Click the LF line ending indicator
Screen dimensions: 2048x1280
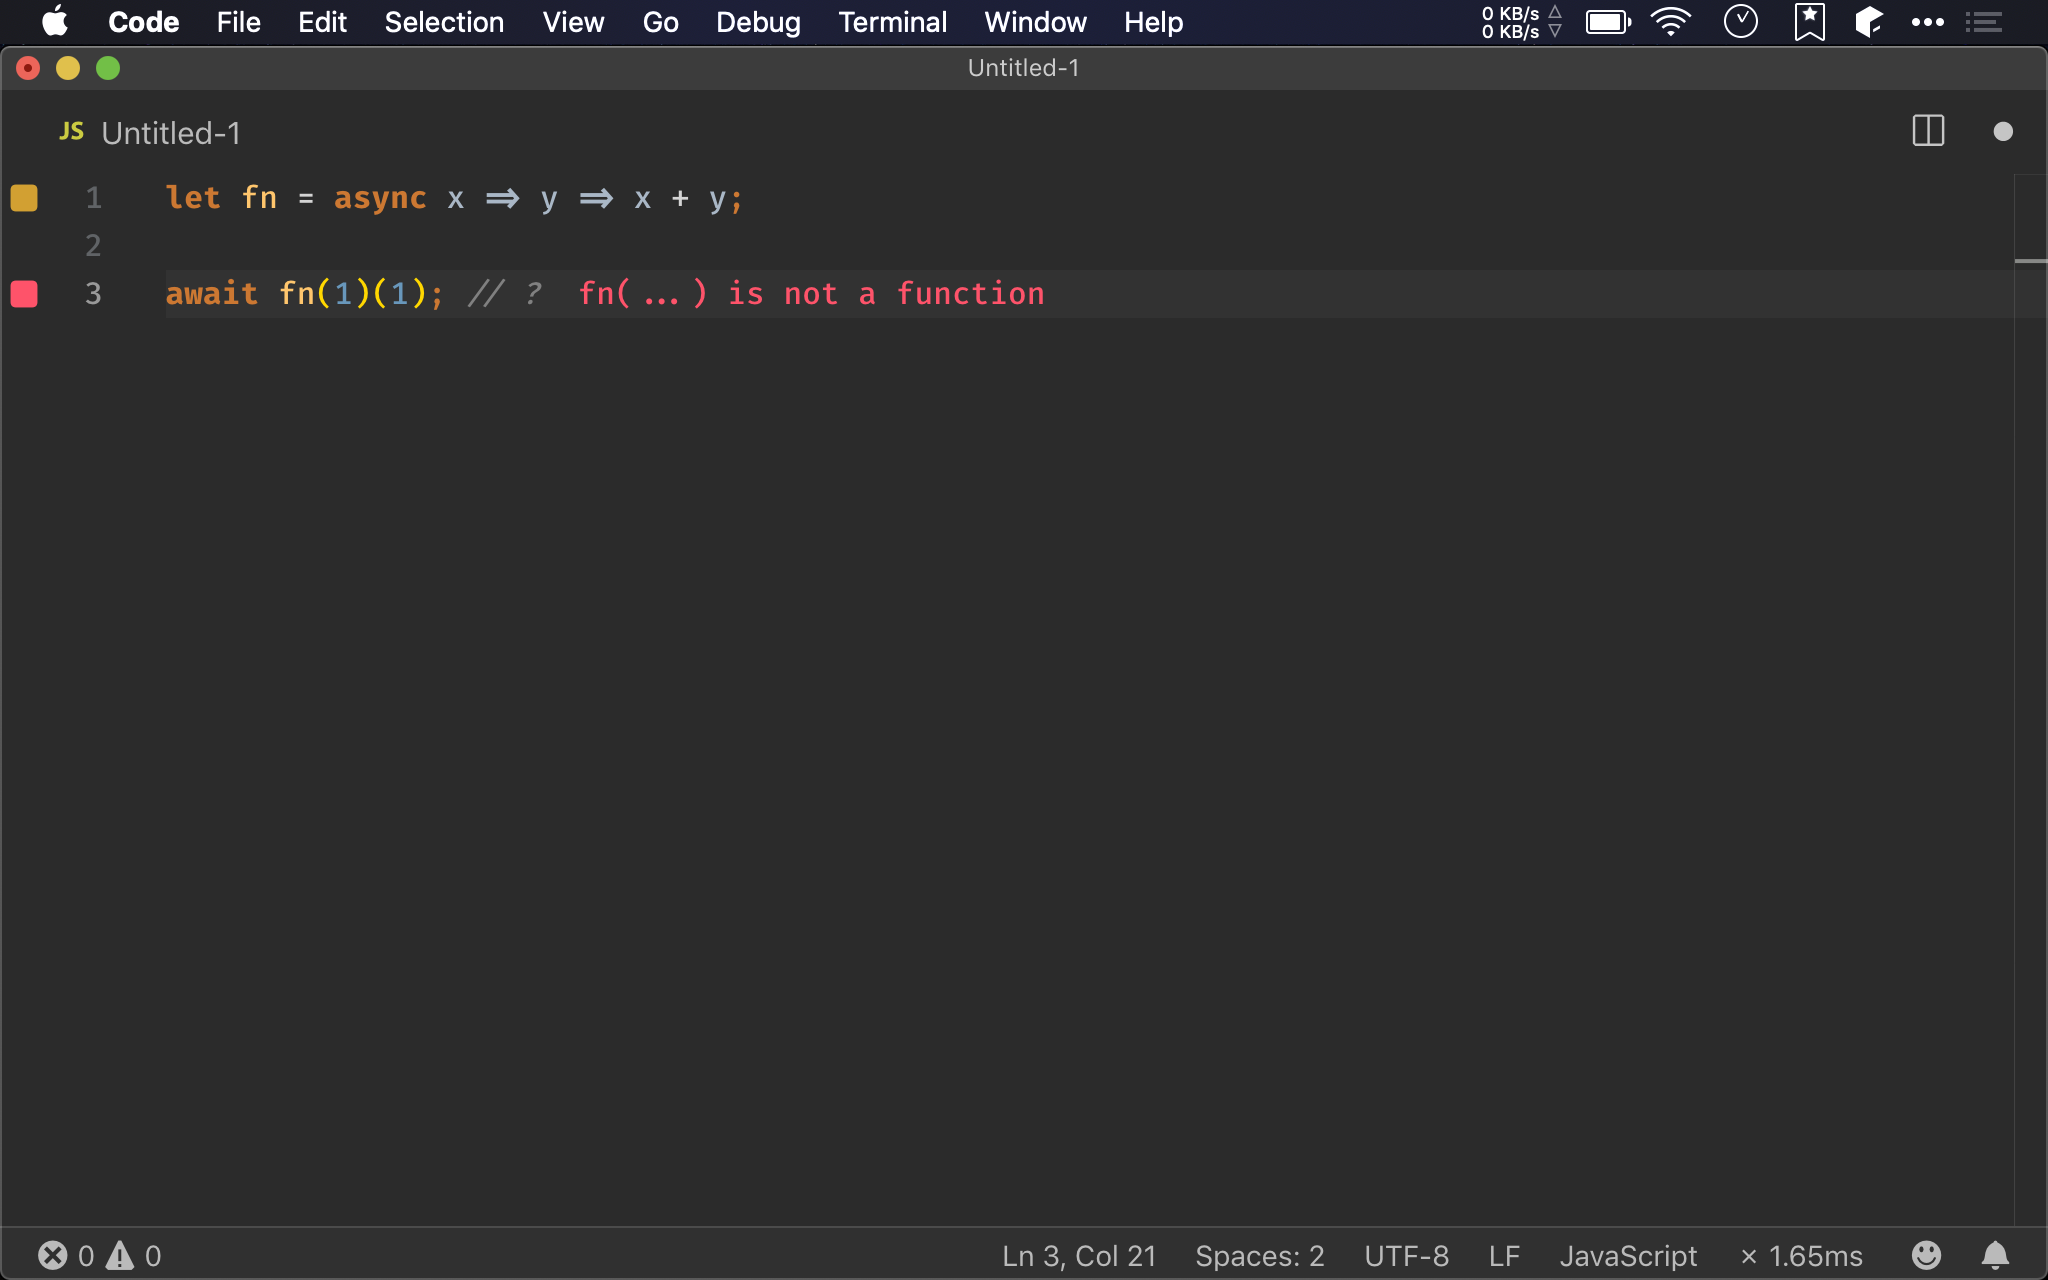click(x=1502, y=1255)
